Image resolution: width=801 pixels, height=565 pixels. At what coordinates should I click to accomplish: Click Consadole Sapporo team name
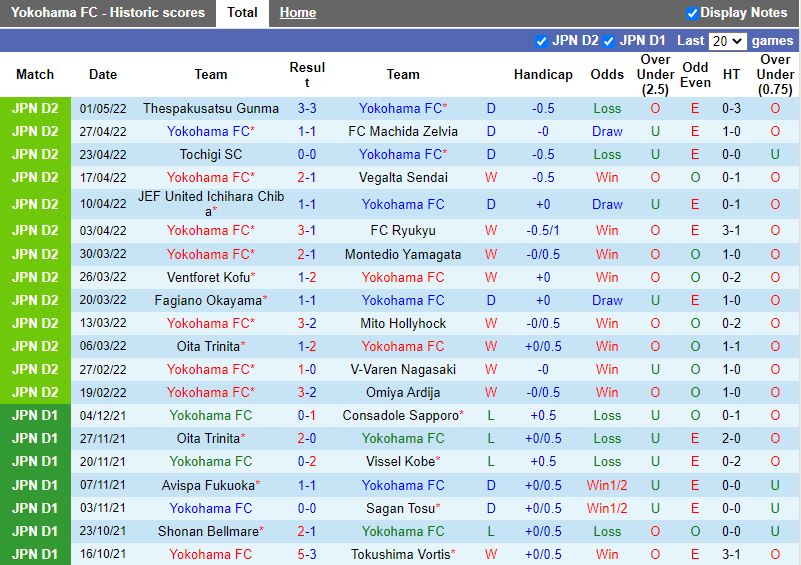tap(400, 415)
